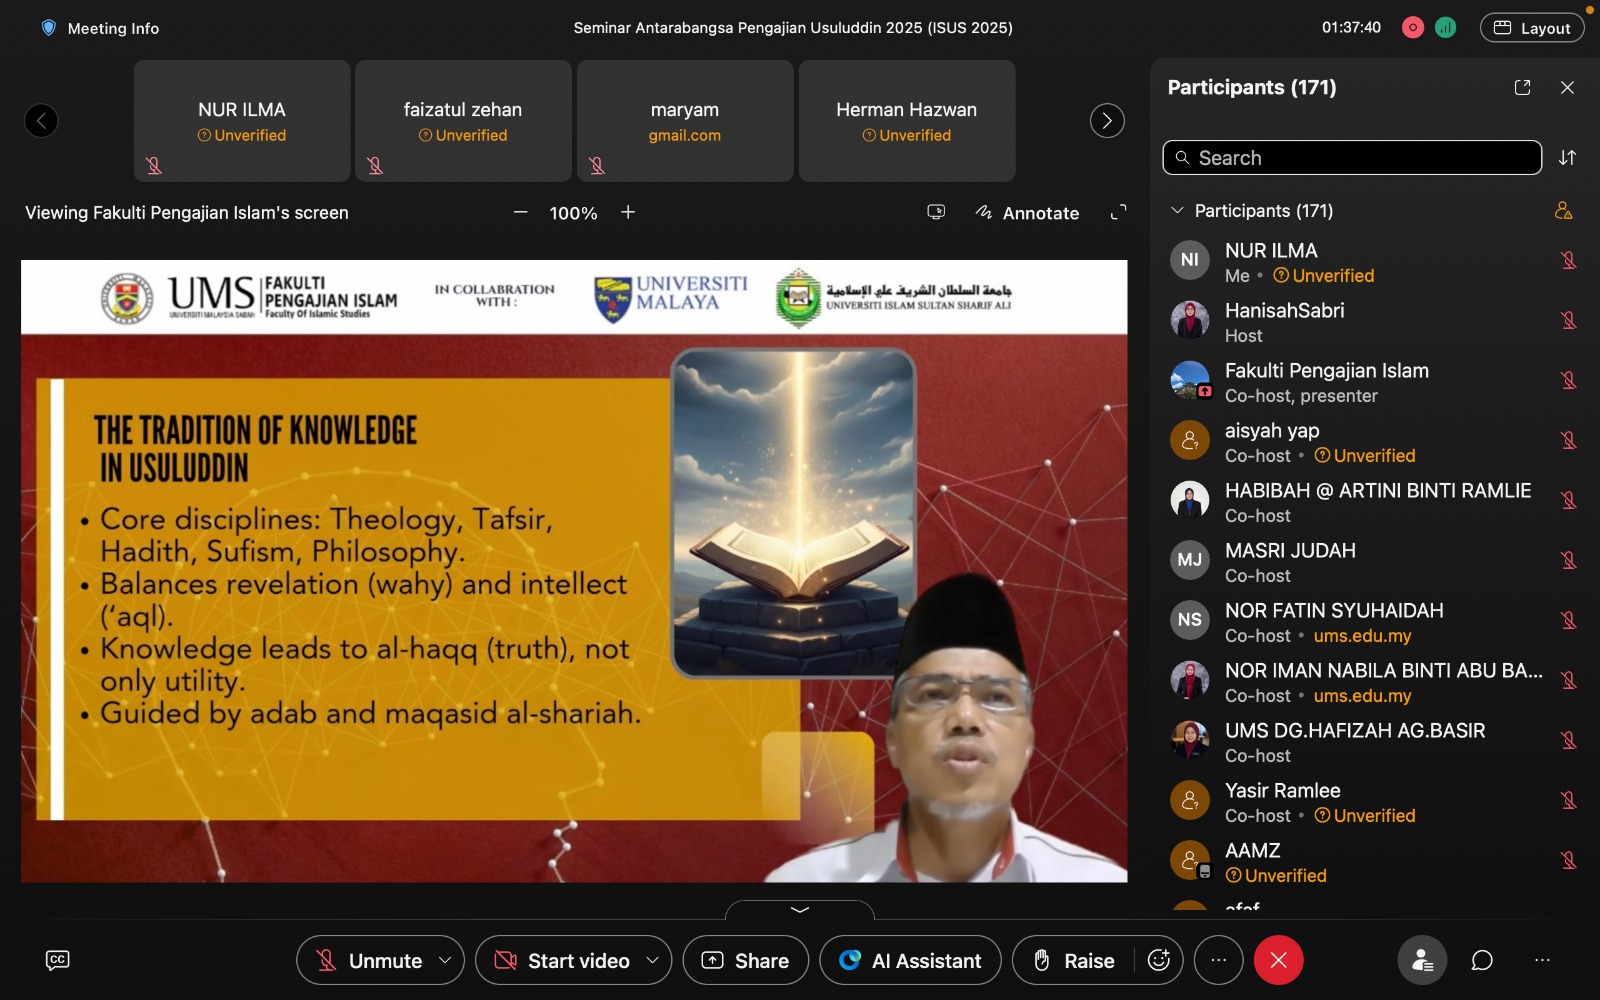Open the reactions smiley icon

pyautogui.click(x=1159, y=960)
